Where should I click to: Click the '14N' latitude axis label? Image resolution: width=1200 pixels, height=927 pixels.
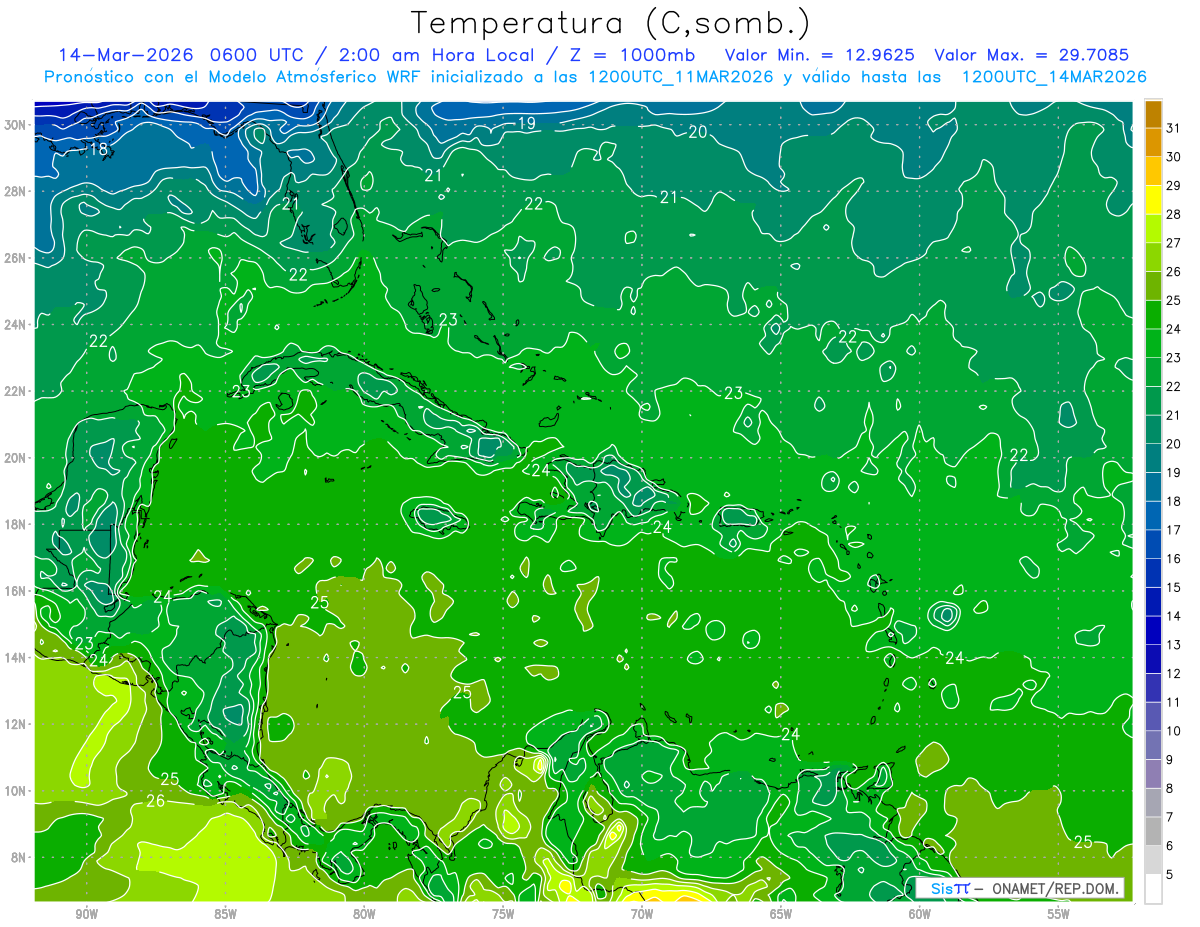coord(17,657)
